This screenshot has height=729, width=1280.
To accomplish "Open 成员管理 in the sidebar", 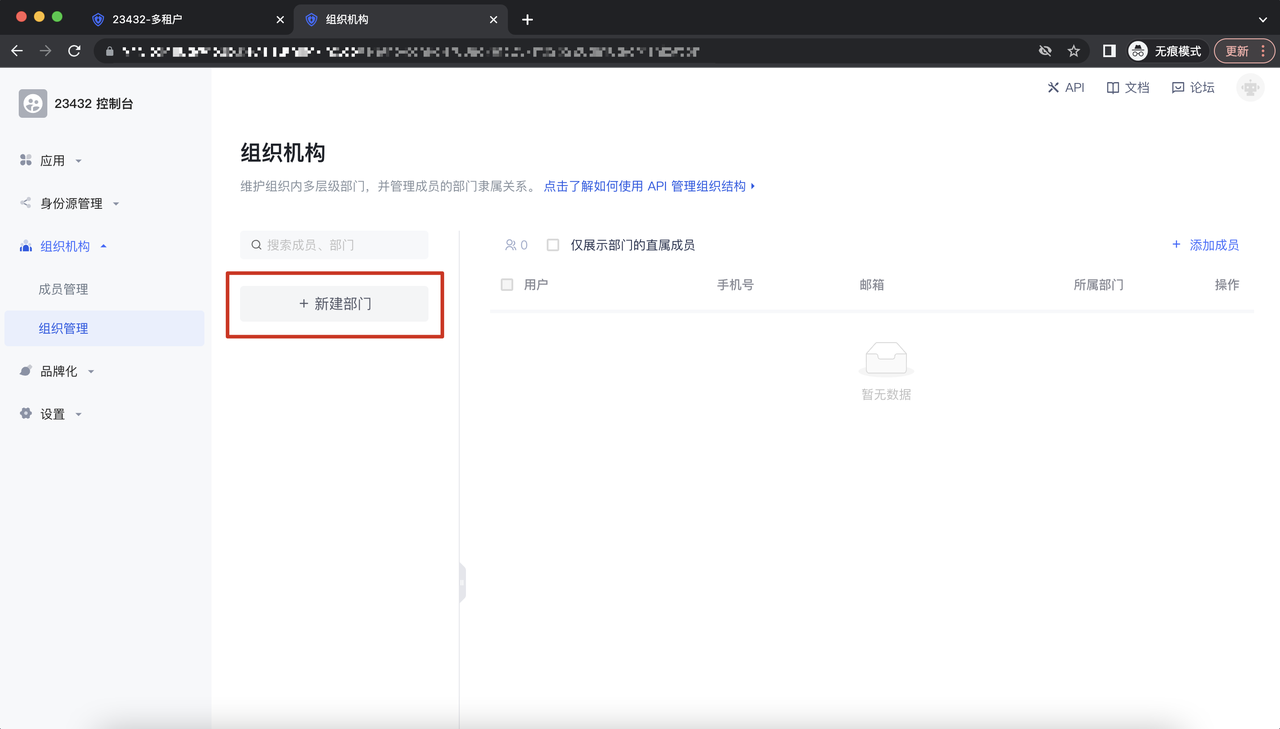I will tap(64, 289).
